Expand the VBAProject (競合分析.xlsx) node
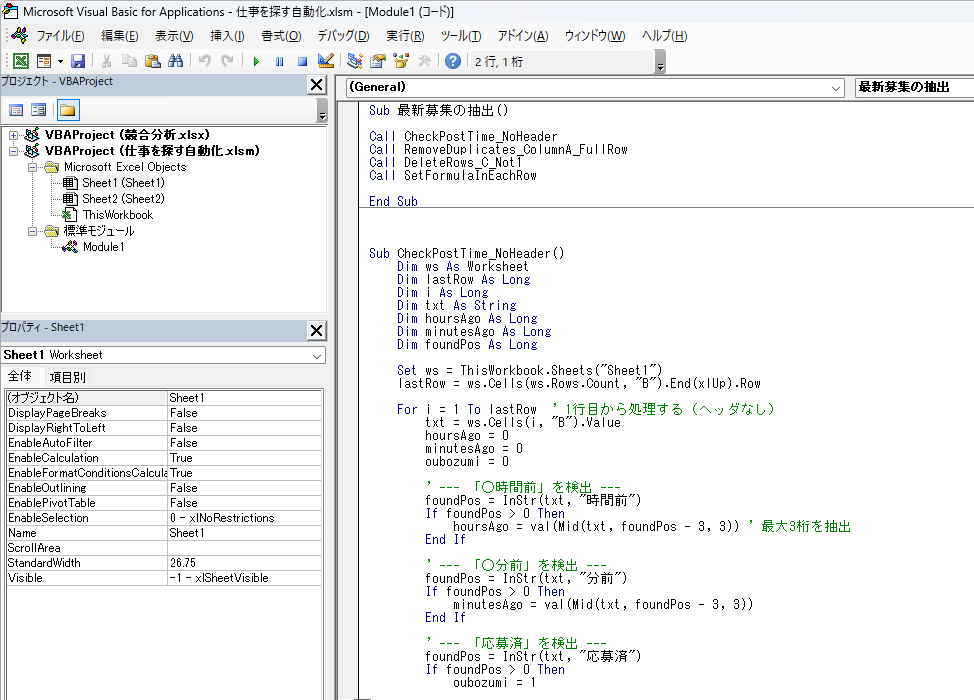Image resolution: width=974 pixels, height=700 pixels. pyautogui.click(x=14, y=135)
